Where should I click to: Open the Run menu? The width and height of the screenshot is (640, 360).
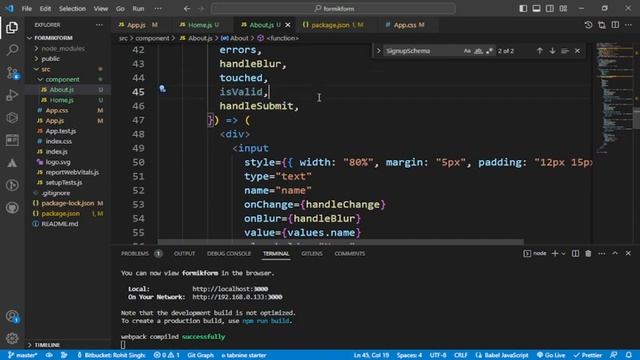[138, 9]
